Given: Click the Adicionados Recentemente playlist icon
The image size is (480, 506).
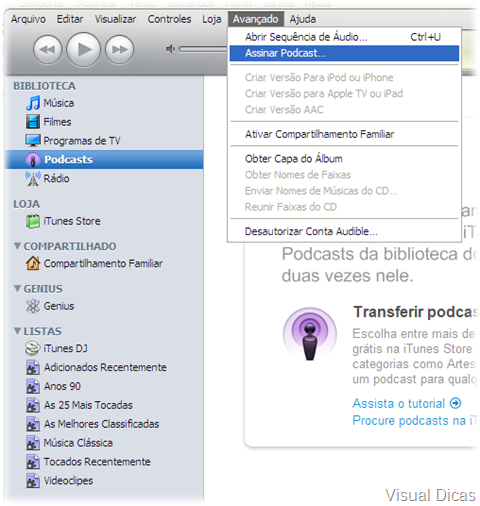Looking at the screenshot, I should pyautogui.click(x=33, y=367).
